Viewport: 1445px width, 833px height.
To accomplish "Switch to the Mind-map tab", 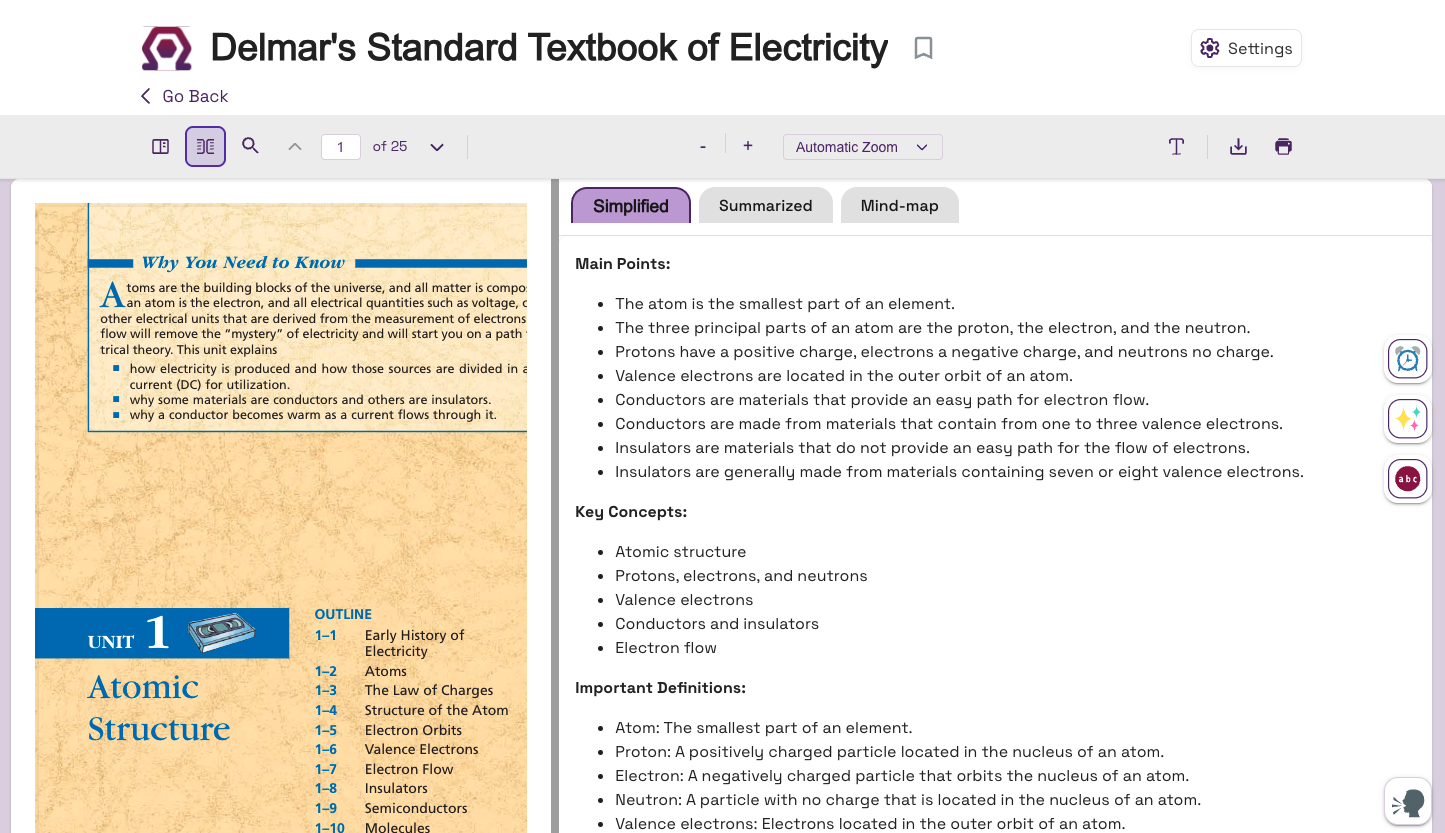I will tap(899, 206).
